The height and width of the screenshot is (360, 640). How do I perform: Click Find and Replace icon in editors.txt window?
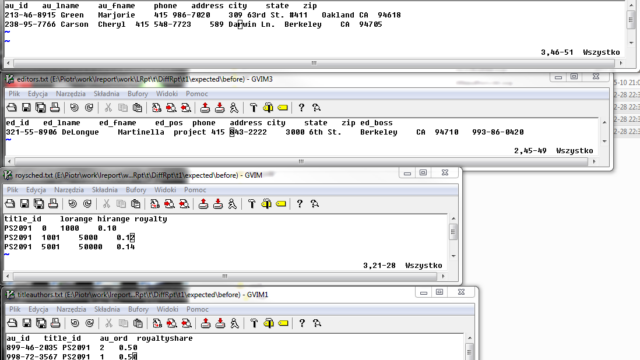click(x=156, y=108)
